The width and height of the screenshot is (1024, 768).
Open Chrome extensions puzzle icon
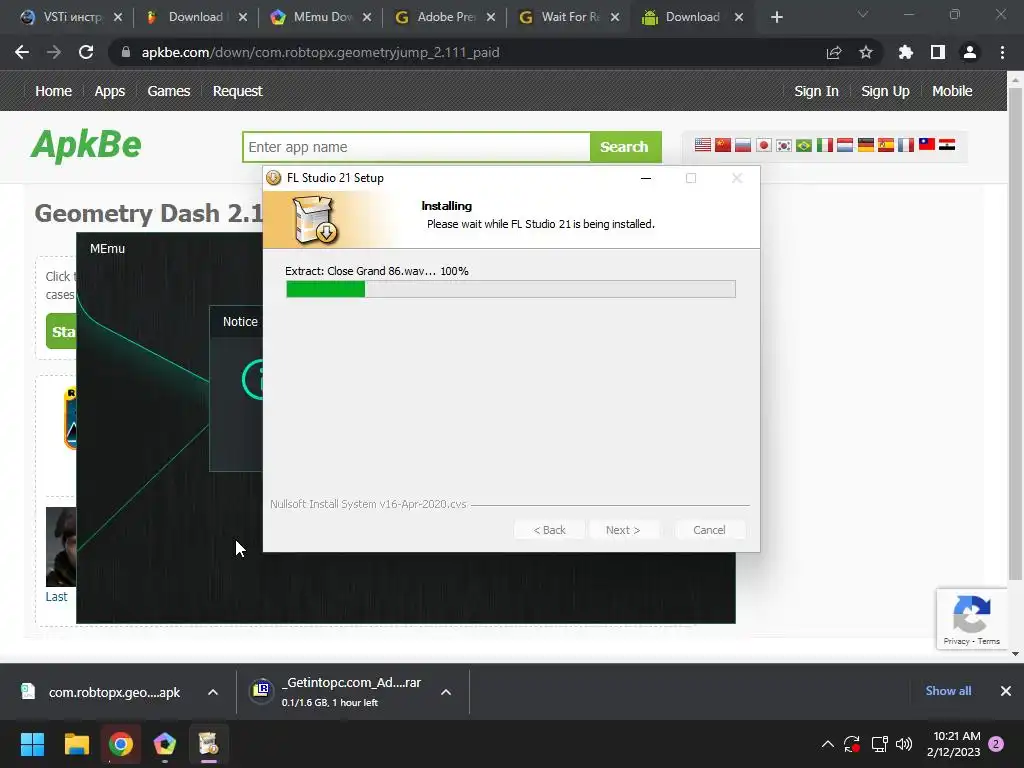[905, 52]
